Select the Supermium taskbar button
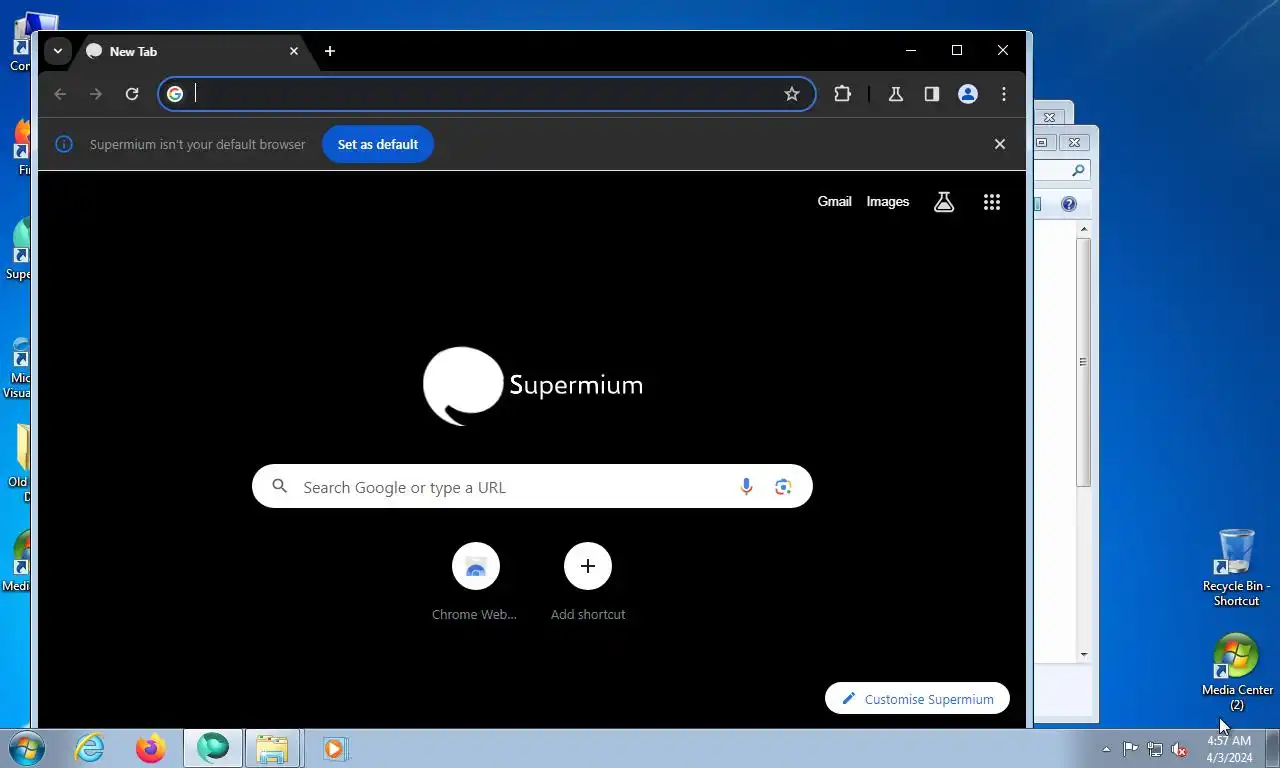The width and height of the screenshot is (1280, 768). (213, 748)
